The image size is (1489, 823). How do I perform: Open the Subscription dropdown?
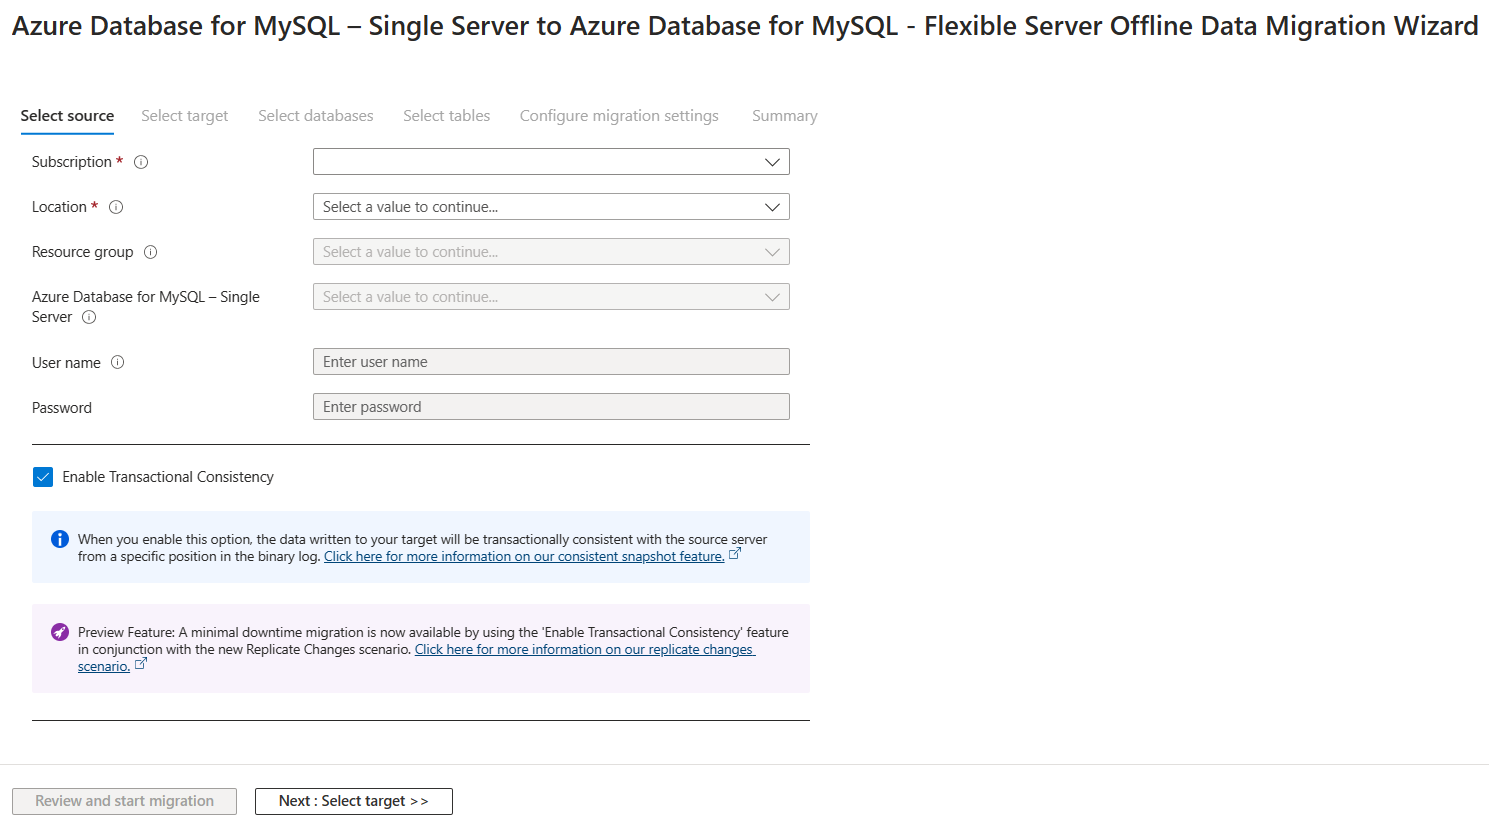[x=551, y=162]
